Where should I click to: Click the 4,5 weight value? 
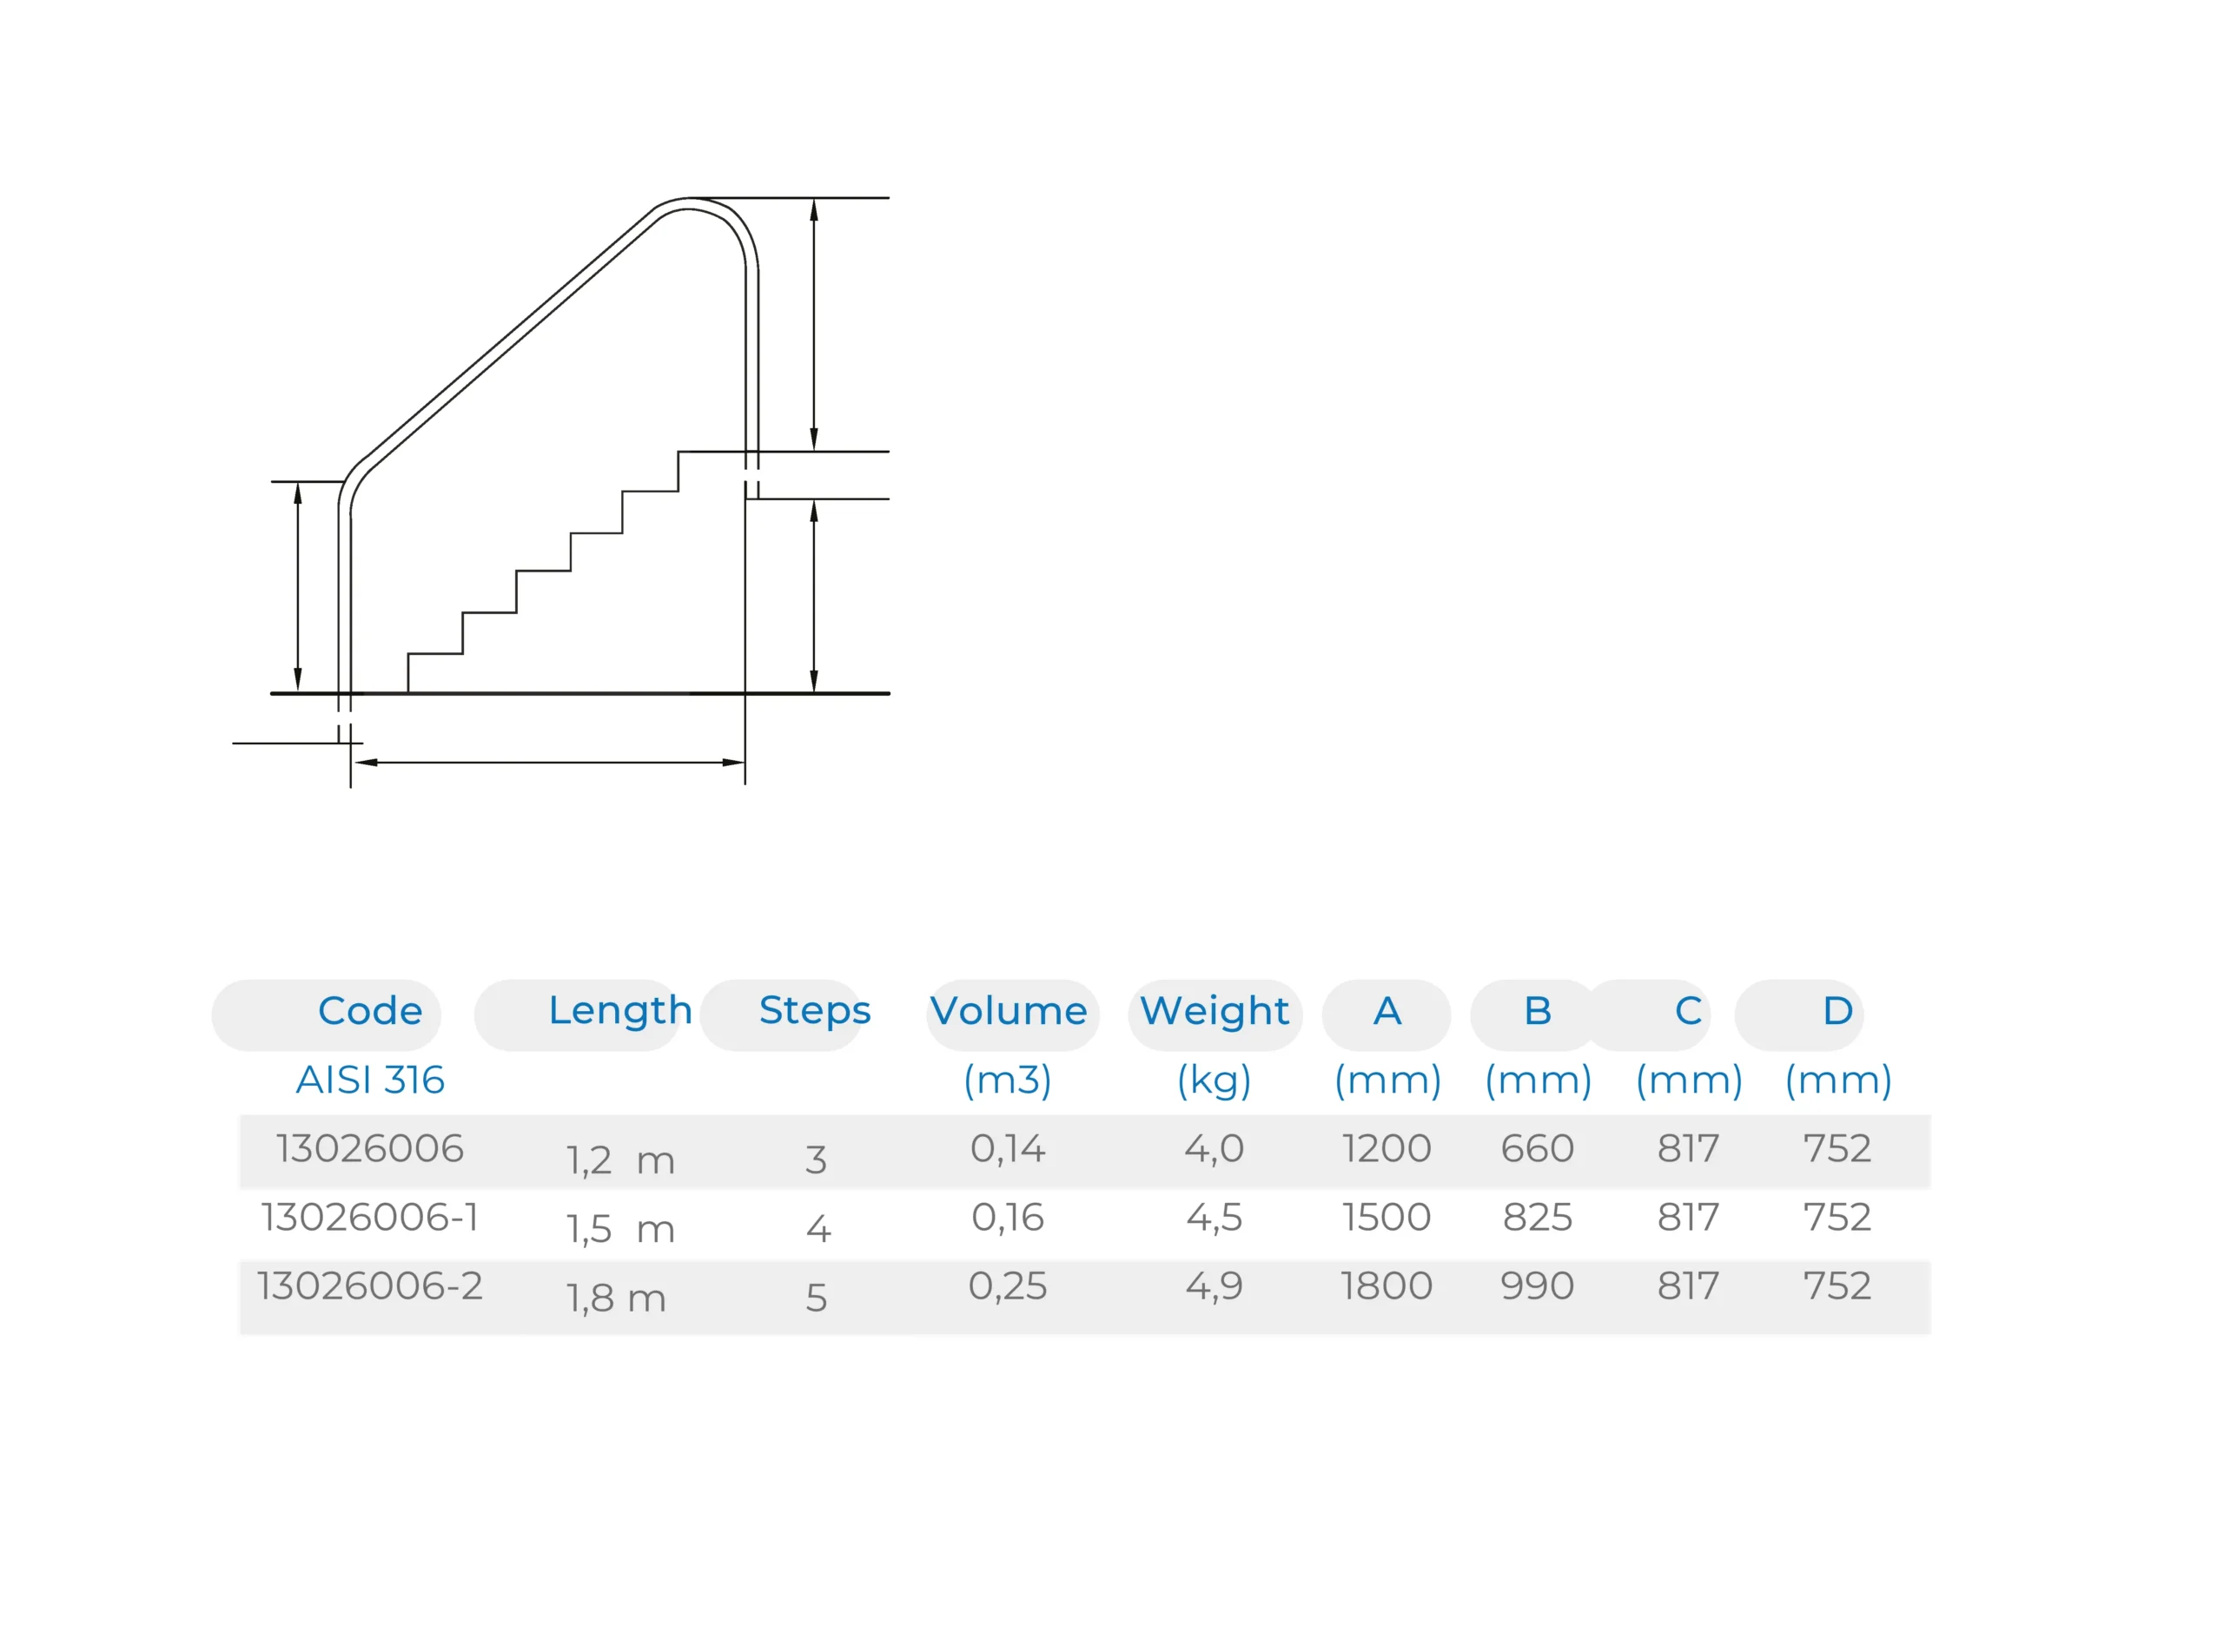[1213, 1217]
